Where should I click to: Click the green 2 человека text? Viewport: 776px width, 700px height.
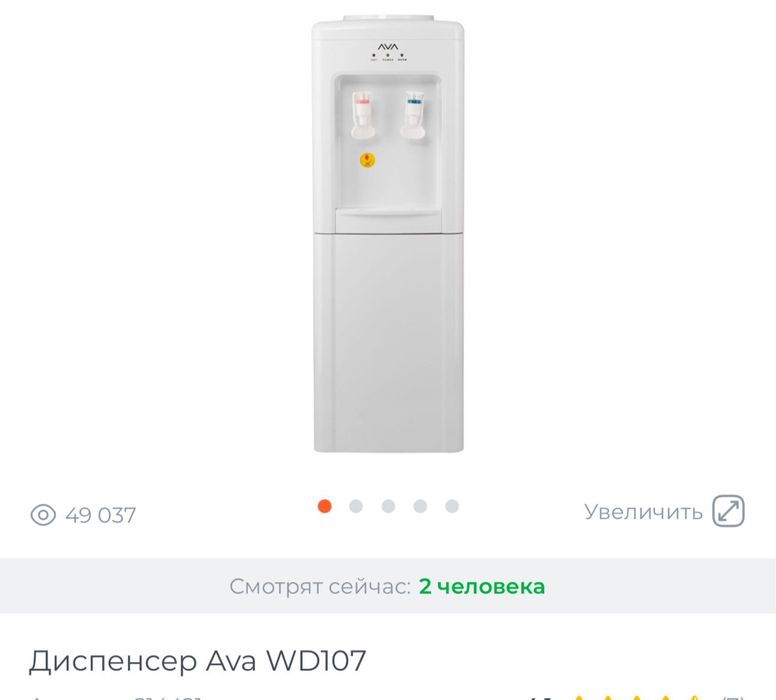click(482, 586)
